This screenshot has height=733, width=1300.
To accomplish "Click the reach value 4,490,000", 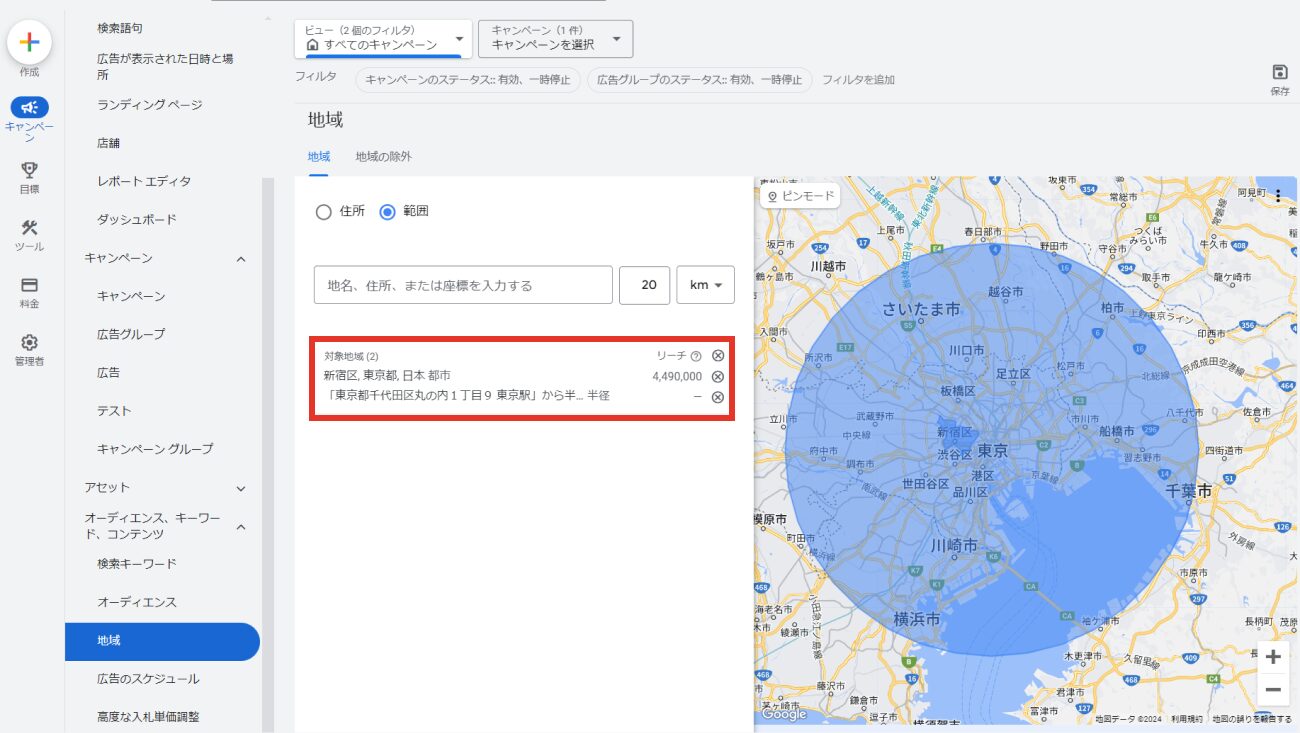I will [x=677, y=377].
